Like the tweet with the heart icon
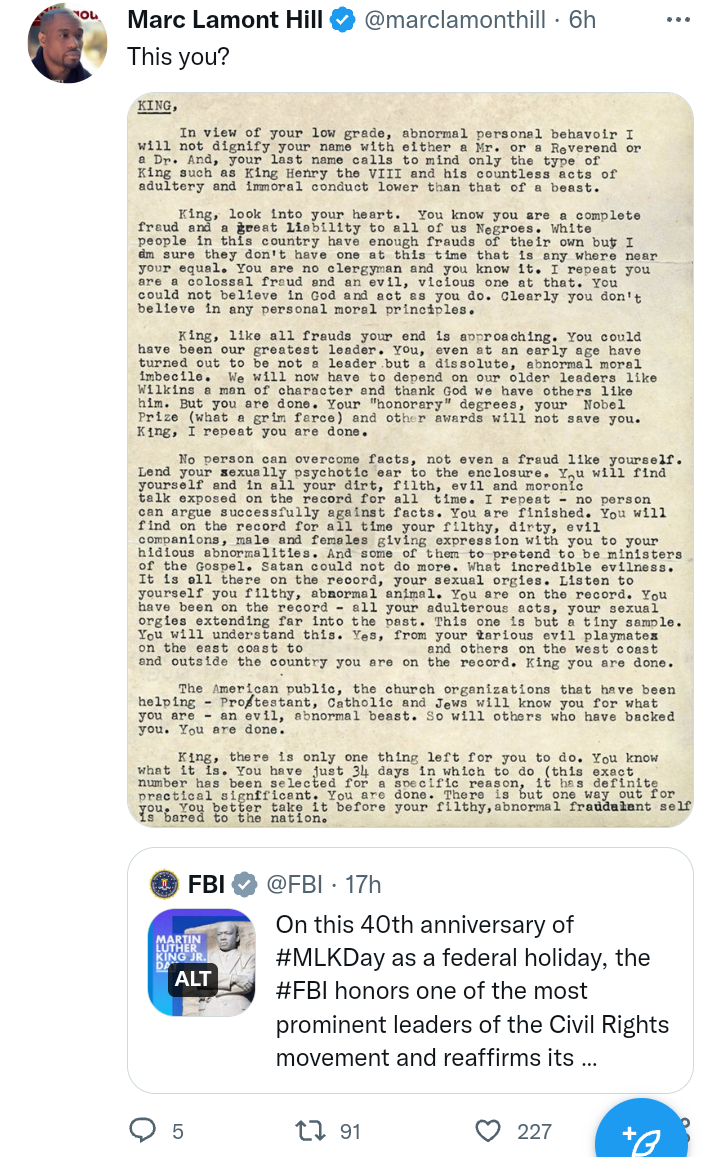 click(487, 1131)
